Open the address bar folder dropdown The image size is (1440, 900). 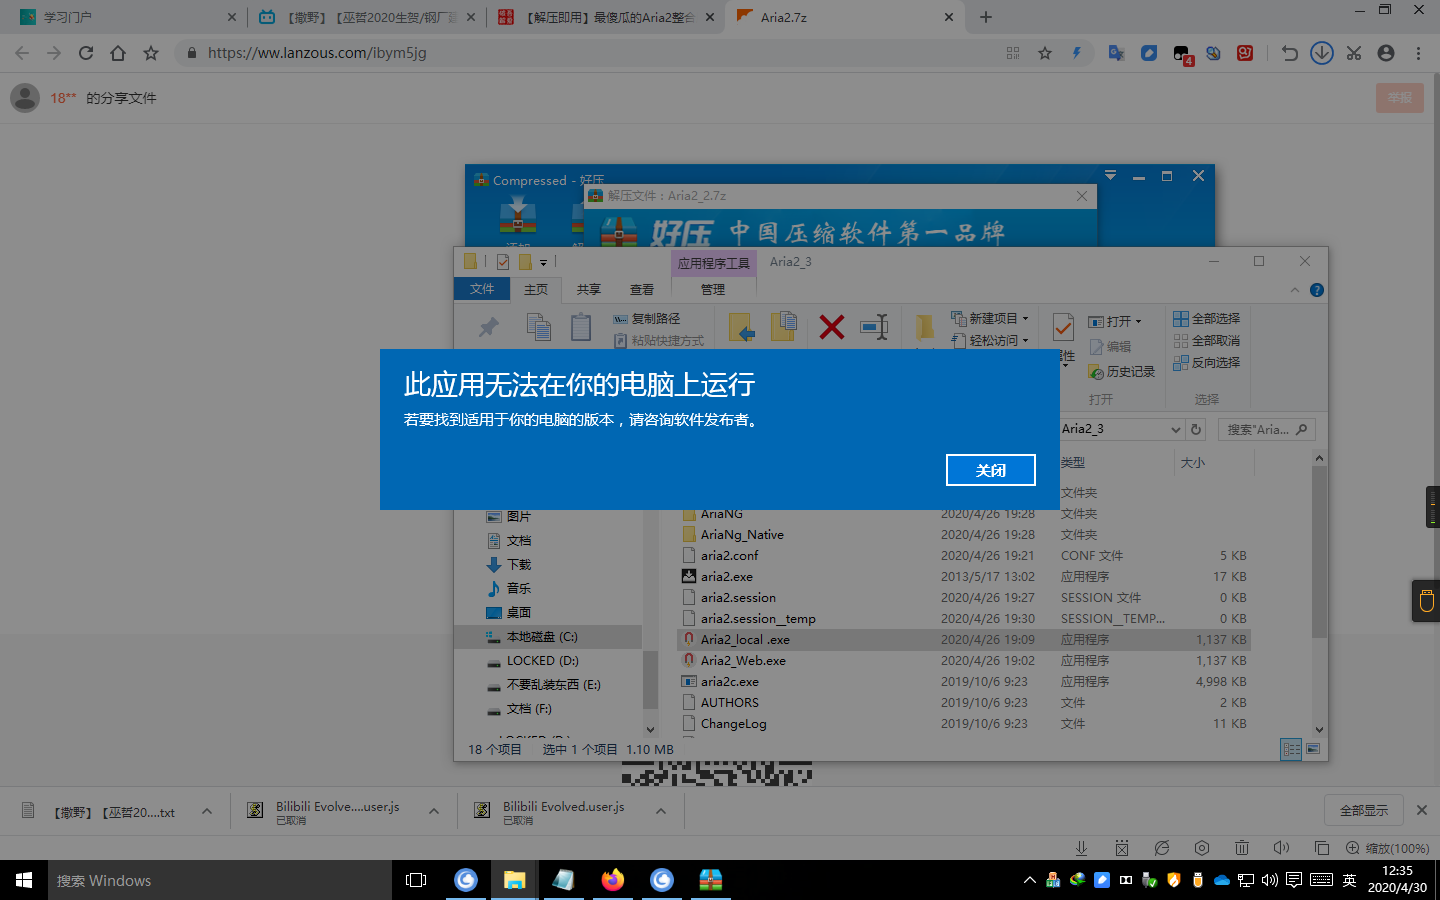1179,428
